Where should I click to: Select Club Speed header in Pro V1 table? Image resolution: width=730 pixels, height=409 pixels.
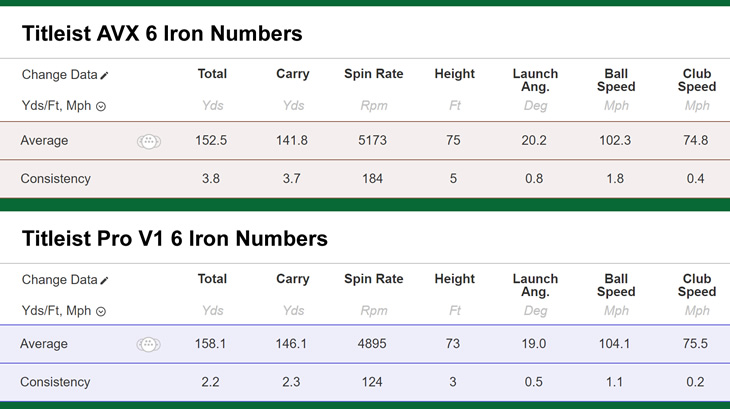(697, 285)
